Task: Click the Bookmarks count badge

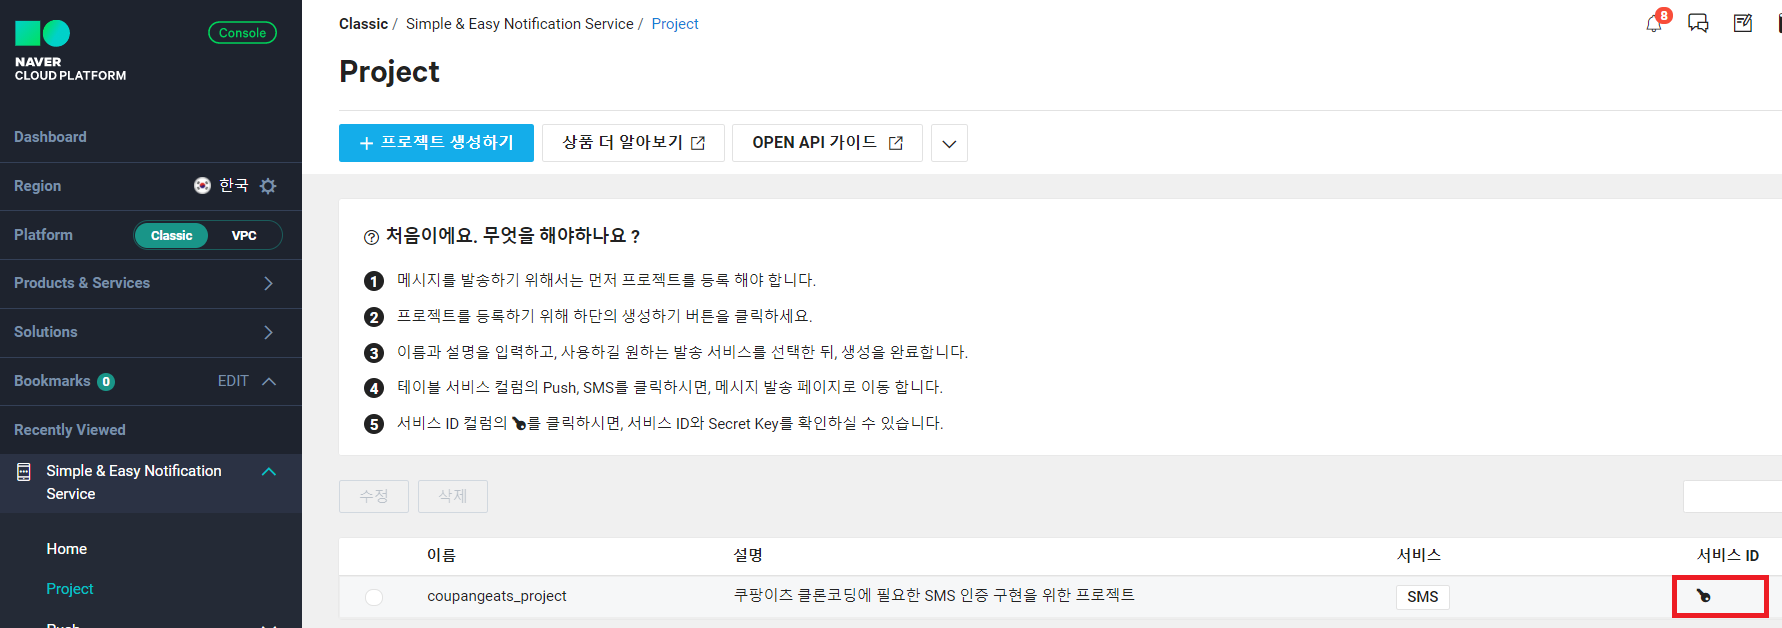Action: click(x=106, y=381)
